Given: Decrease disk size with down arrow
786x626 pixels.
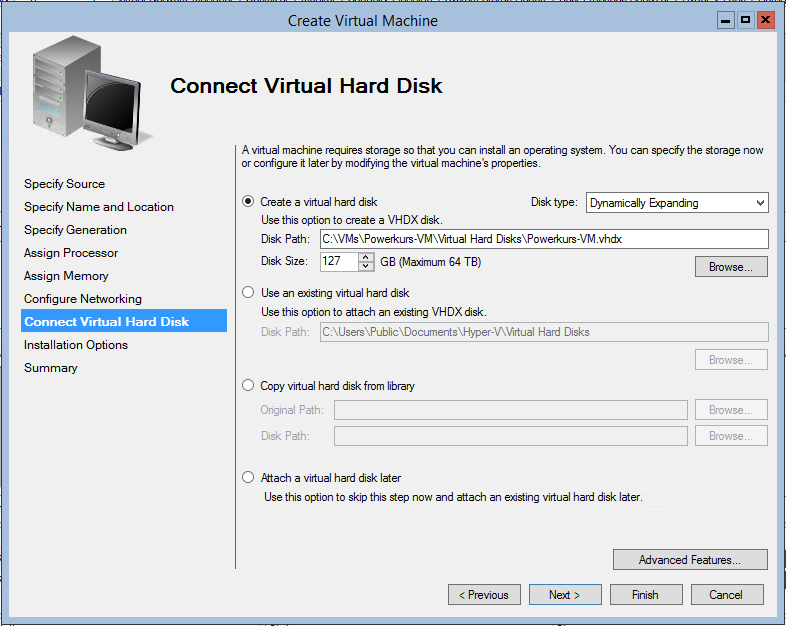Looking at the screenshot, I should pos(366,266).
